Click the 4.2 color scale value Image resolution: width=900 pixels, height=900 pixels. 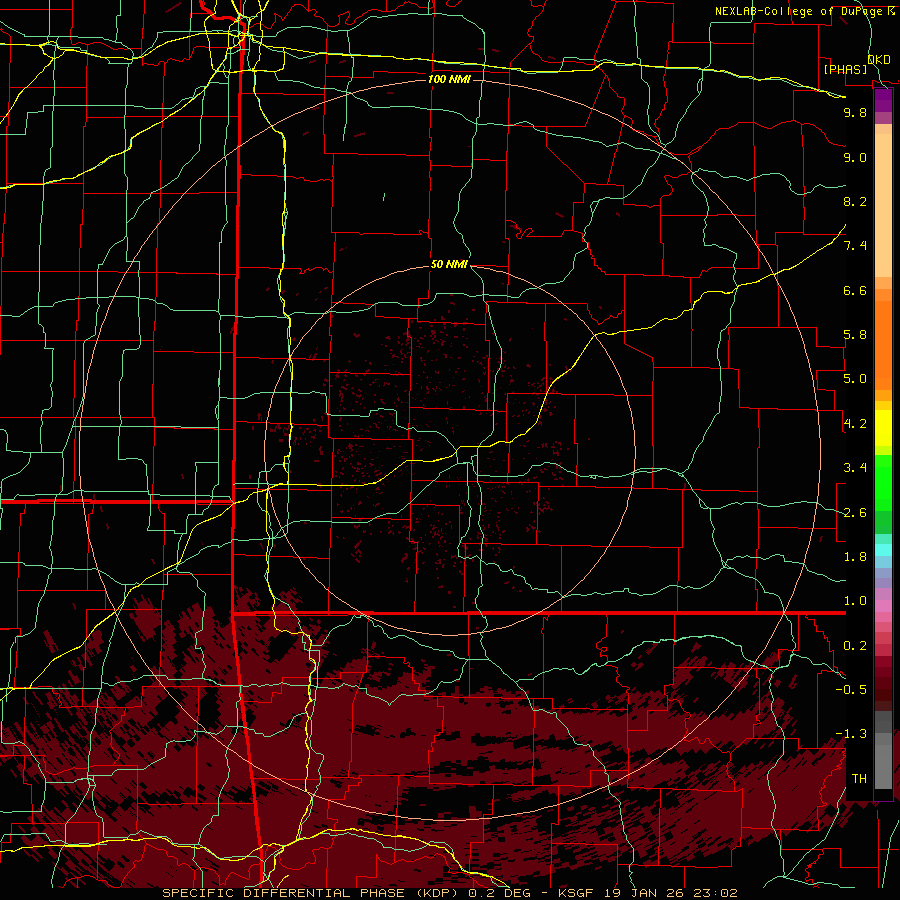tap(855, 424)
